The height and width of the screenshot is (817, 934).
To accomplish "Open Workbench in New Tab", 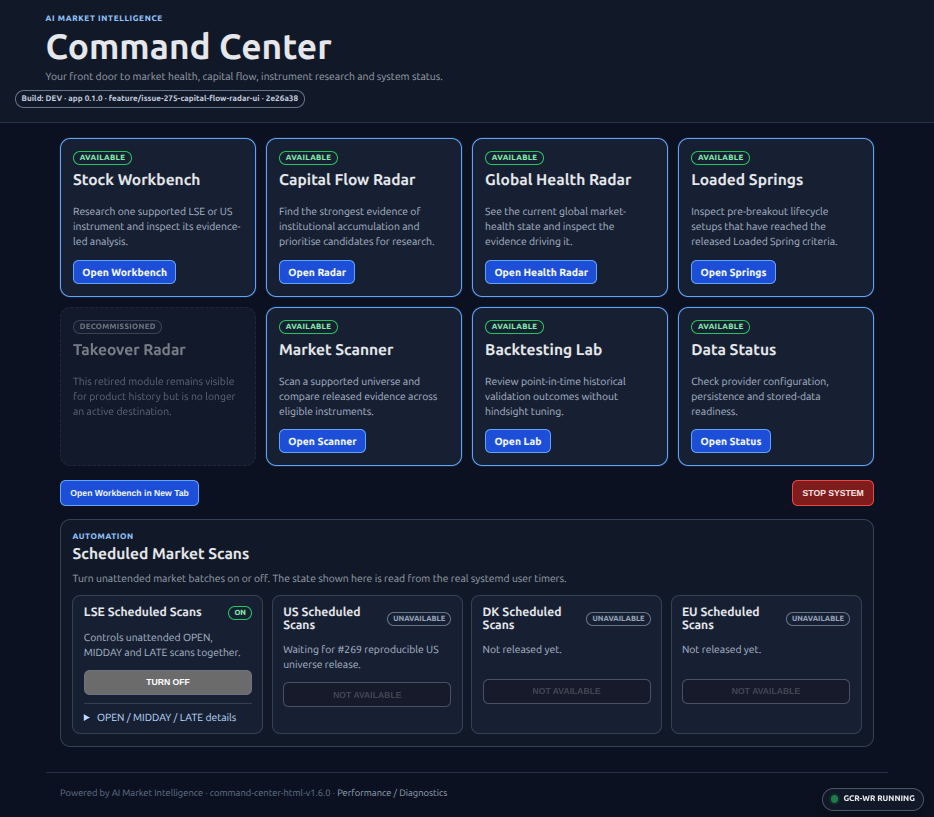I will pyautogui.click(x=129, y=493).
